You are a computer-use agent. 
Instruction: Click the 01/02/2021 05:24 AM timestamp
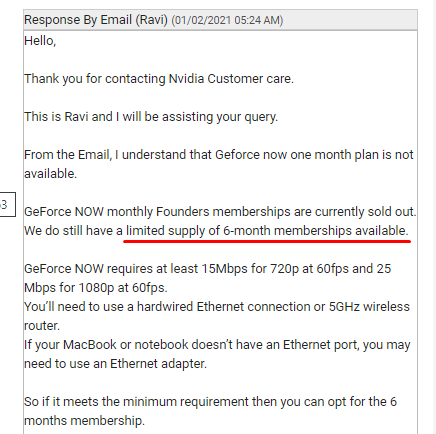coord(227,20)
